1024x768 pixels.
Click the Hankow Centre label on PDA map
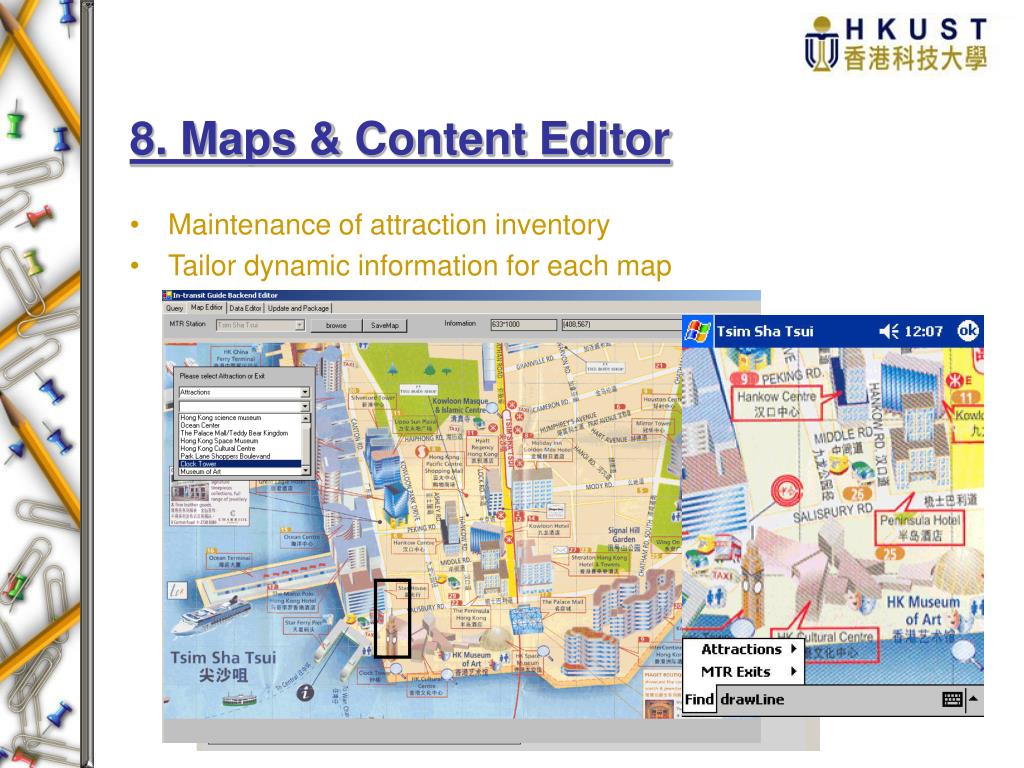776,404
